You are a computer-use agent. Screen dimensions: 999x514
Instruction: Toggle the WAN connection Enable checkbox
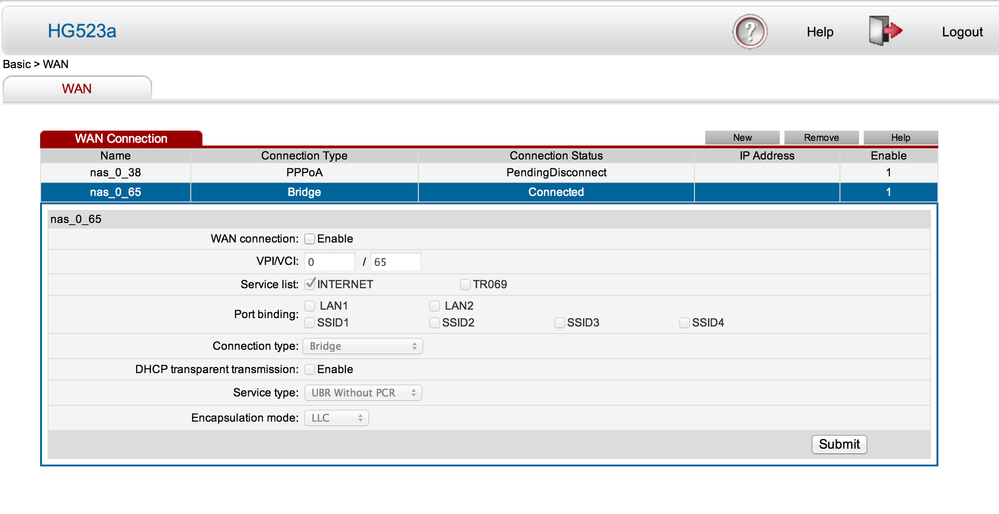(x=310, y=239)
